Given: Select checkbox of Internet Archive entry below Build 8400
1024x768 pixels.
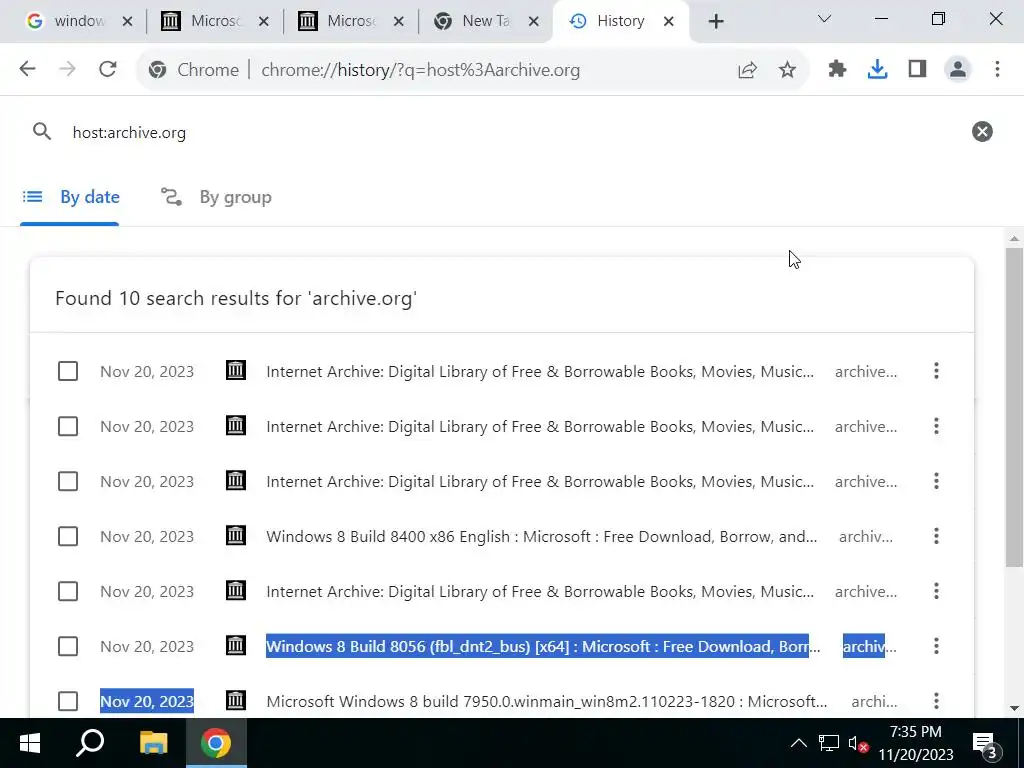Looking at the screenshot, I should (68, 591).
